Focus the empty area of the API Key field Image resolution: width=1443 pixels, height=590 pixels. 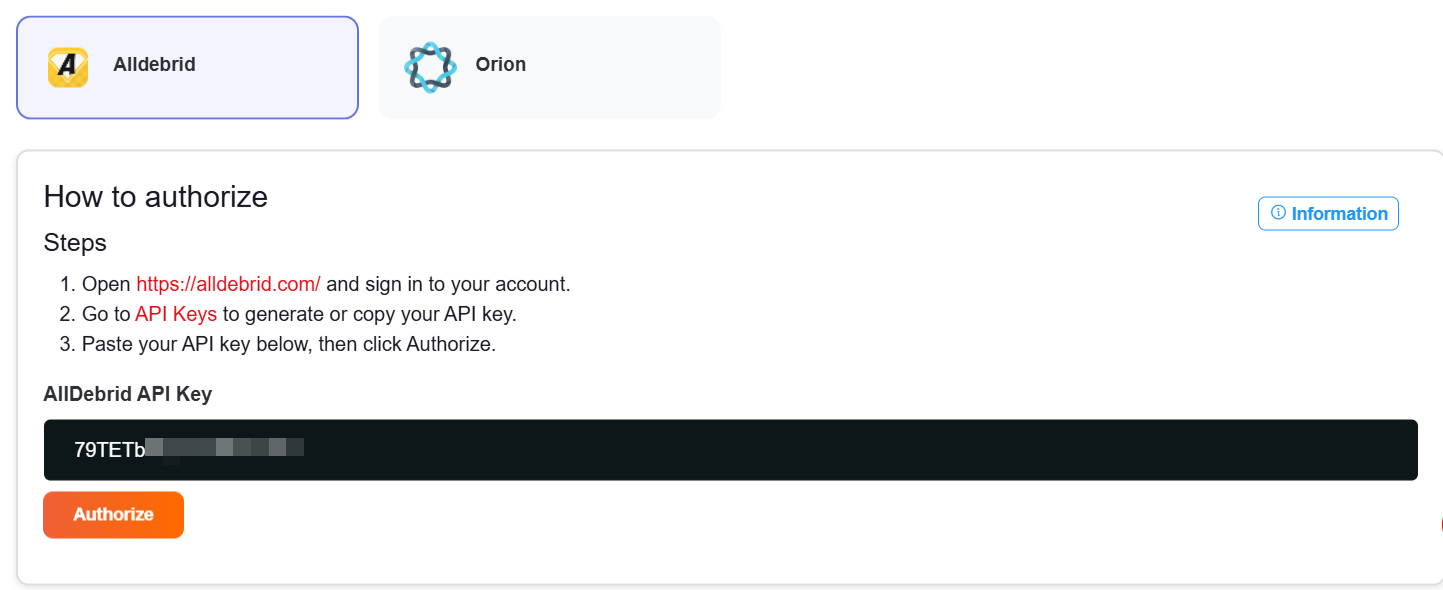coord(850,450)
